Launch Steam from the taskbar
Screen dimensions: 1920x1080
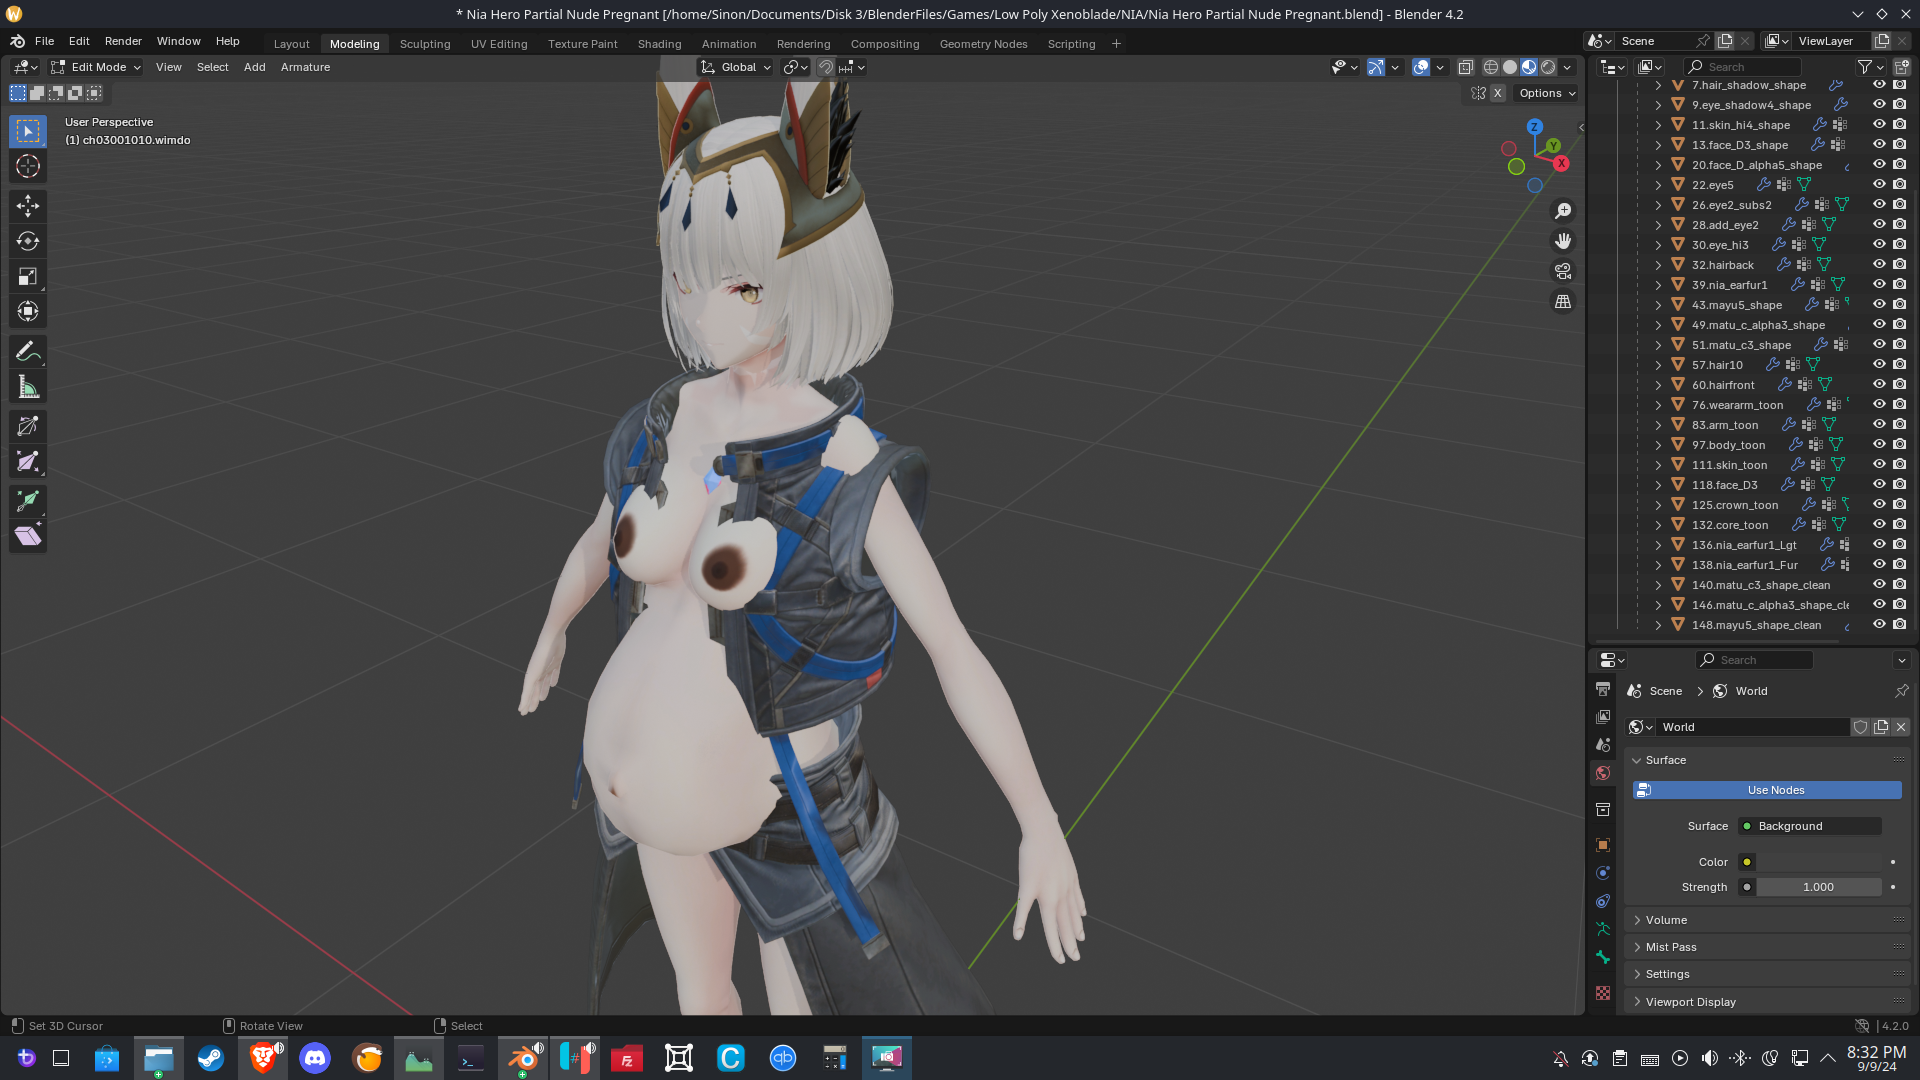(x=211, y=1058)
